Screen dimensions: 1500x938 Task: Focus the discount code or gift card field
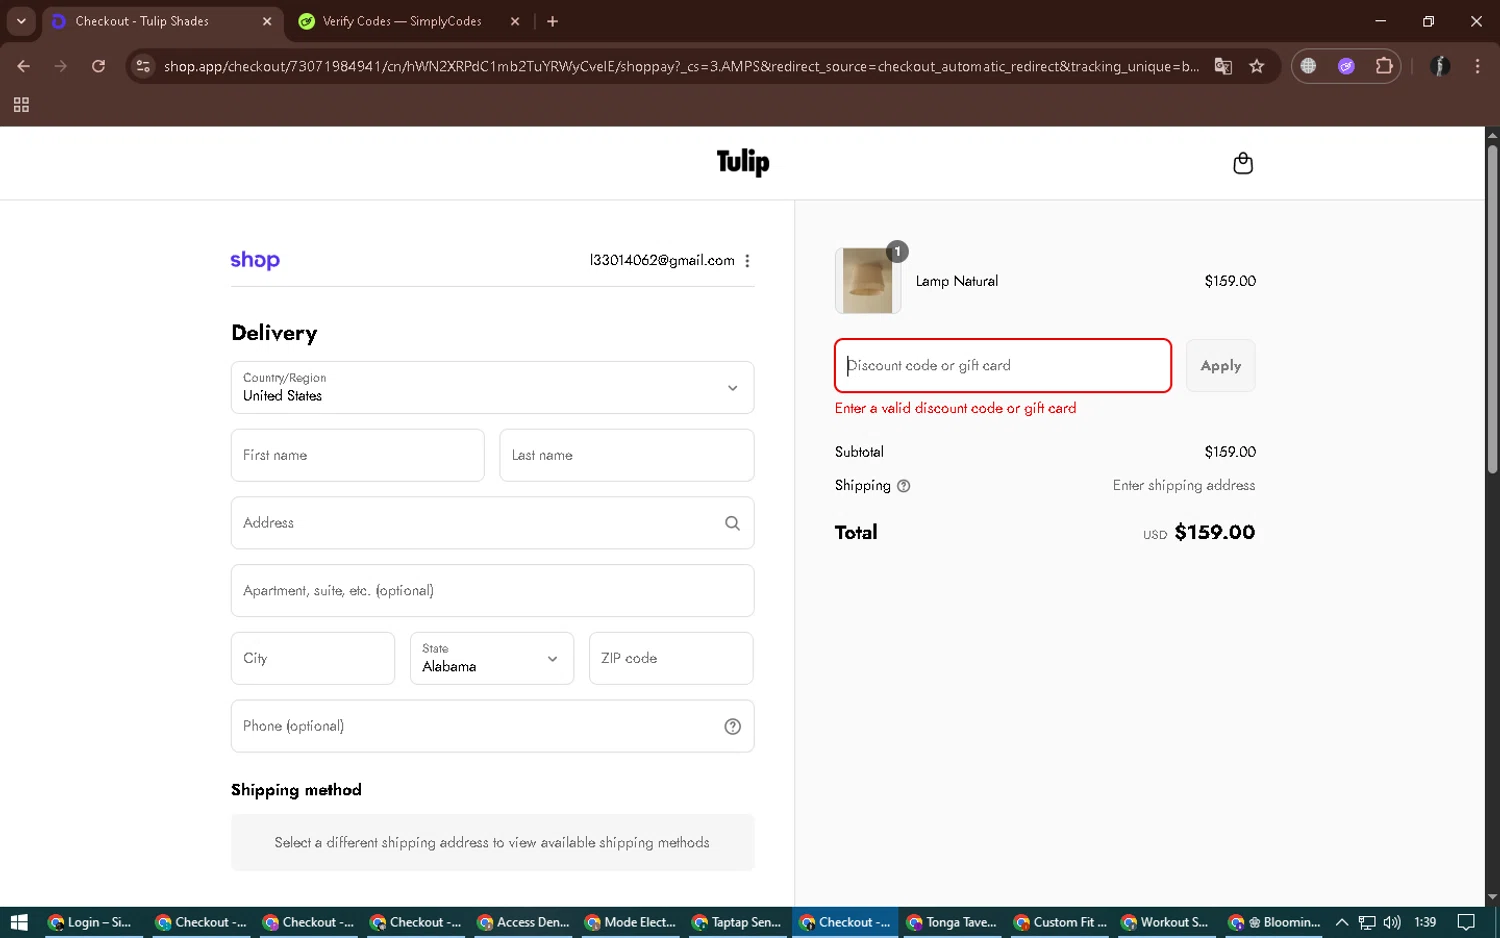(x=1003, y=366)
